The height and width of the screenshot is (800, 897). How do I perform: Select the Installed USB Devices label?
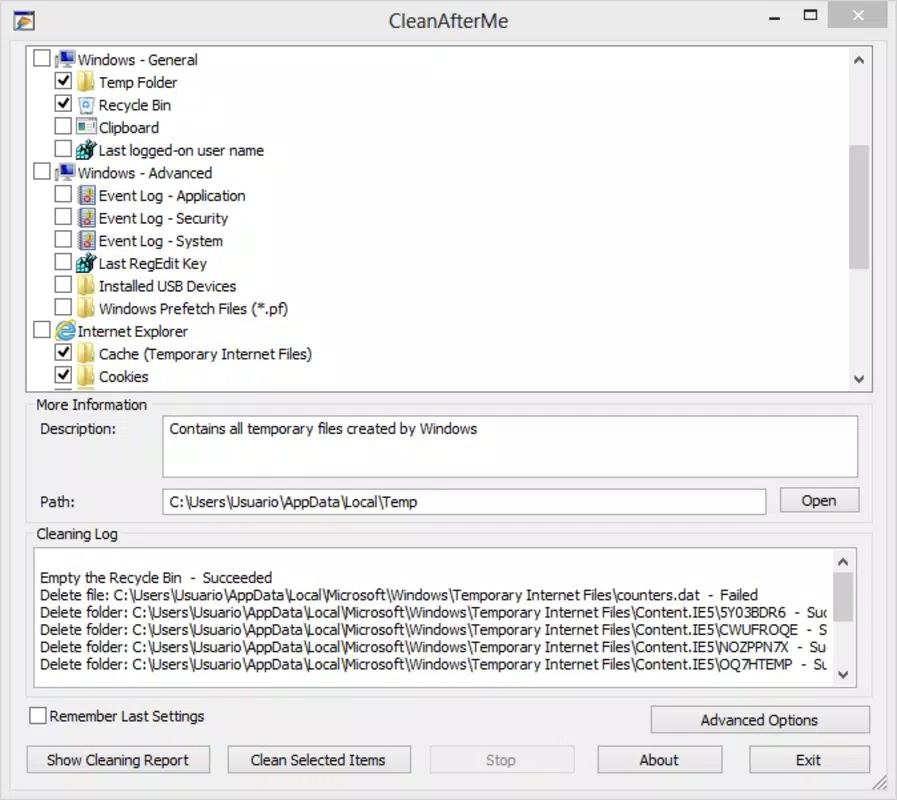(167, 286)
